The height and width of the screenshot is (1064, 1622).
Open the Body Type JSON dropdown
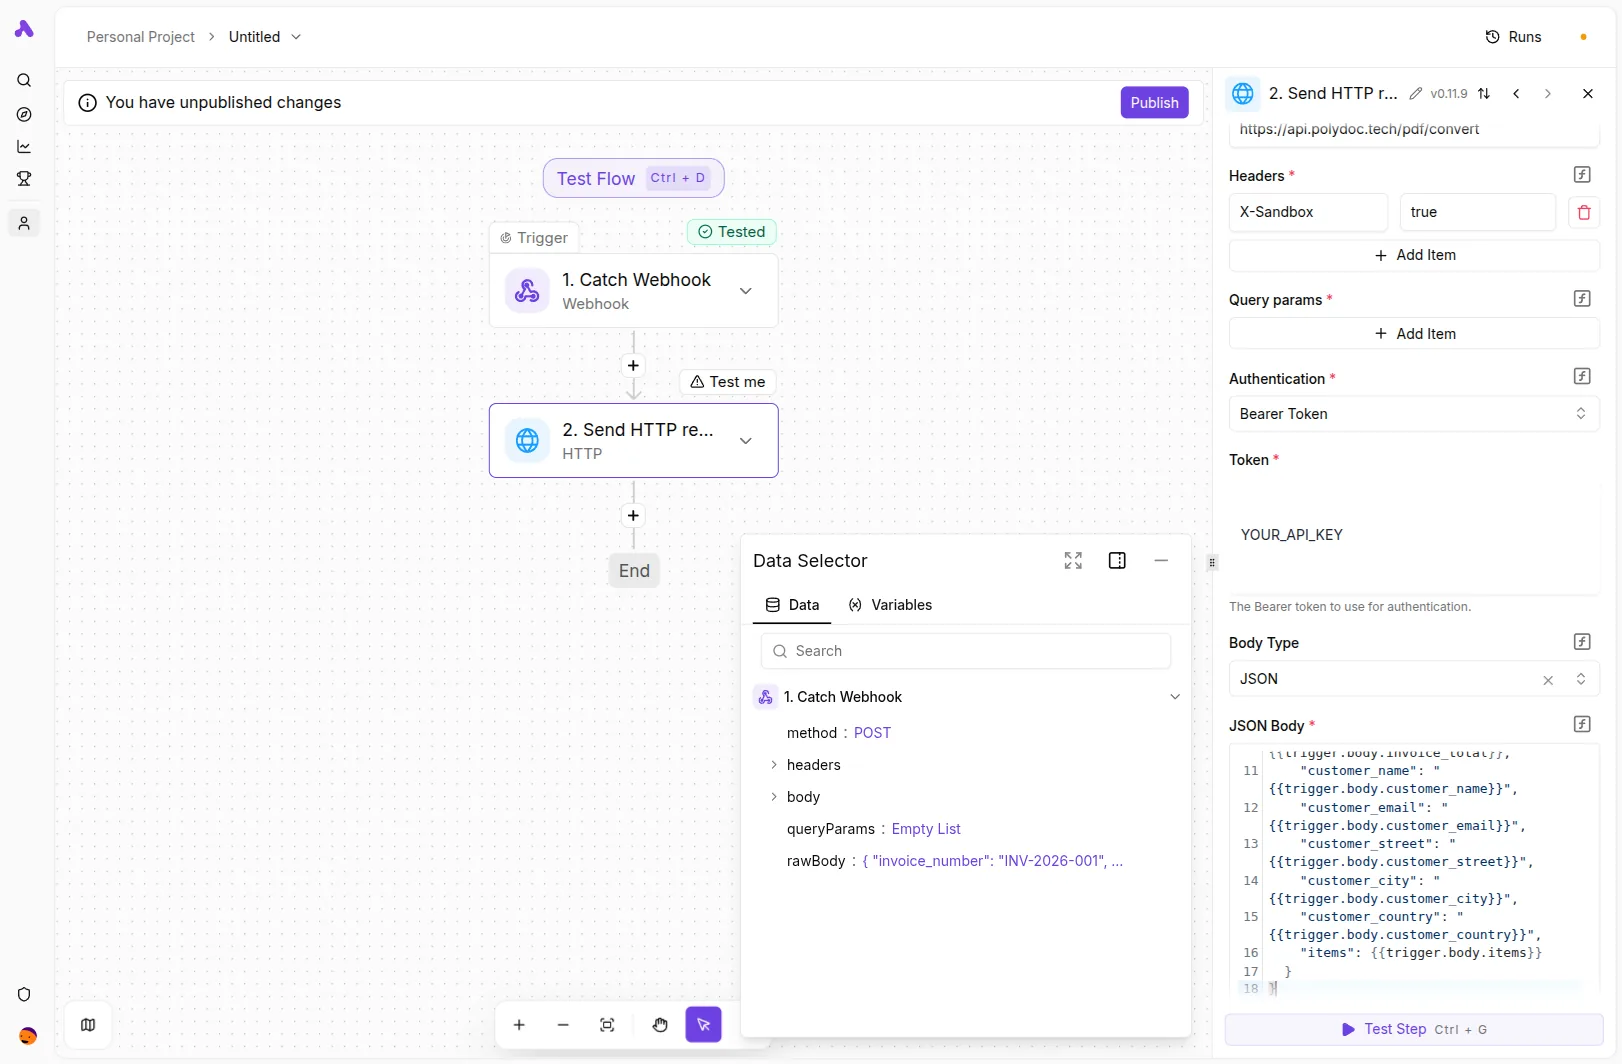point(1414,679)
